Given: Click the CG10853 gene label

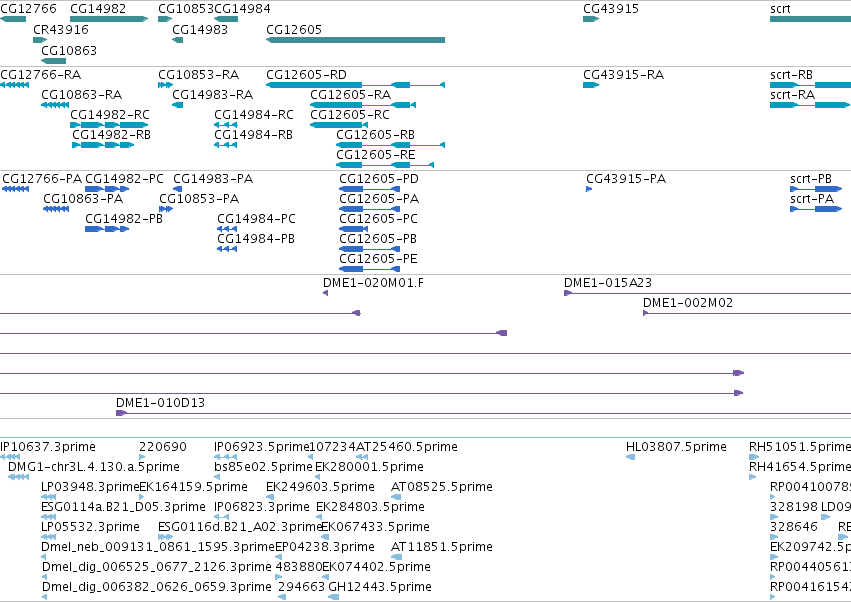Looking at the screenshot, I should [x=186, y=9].
